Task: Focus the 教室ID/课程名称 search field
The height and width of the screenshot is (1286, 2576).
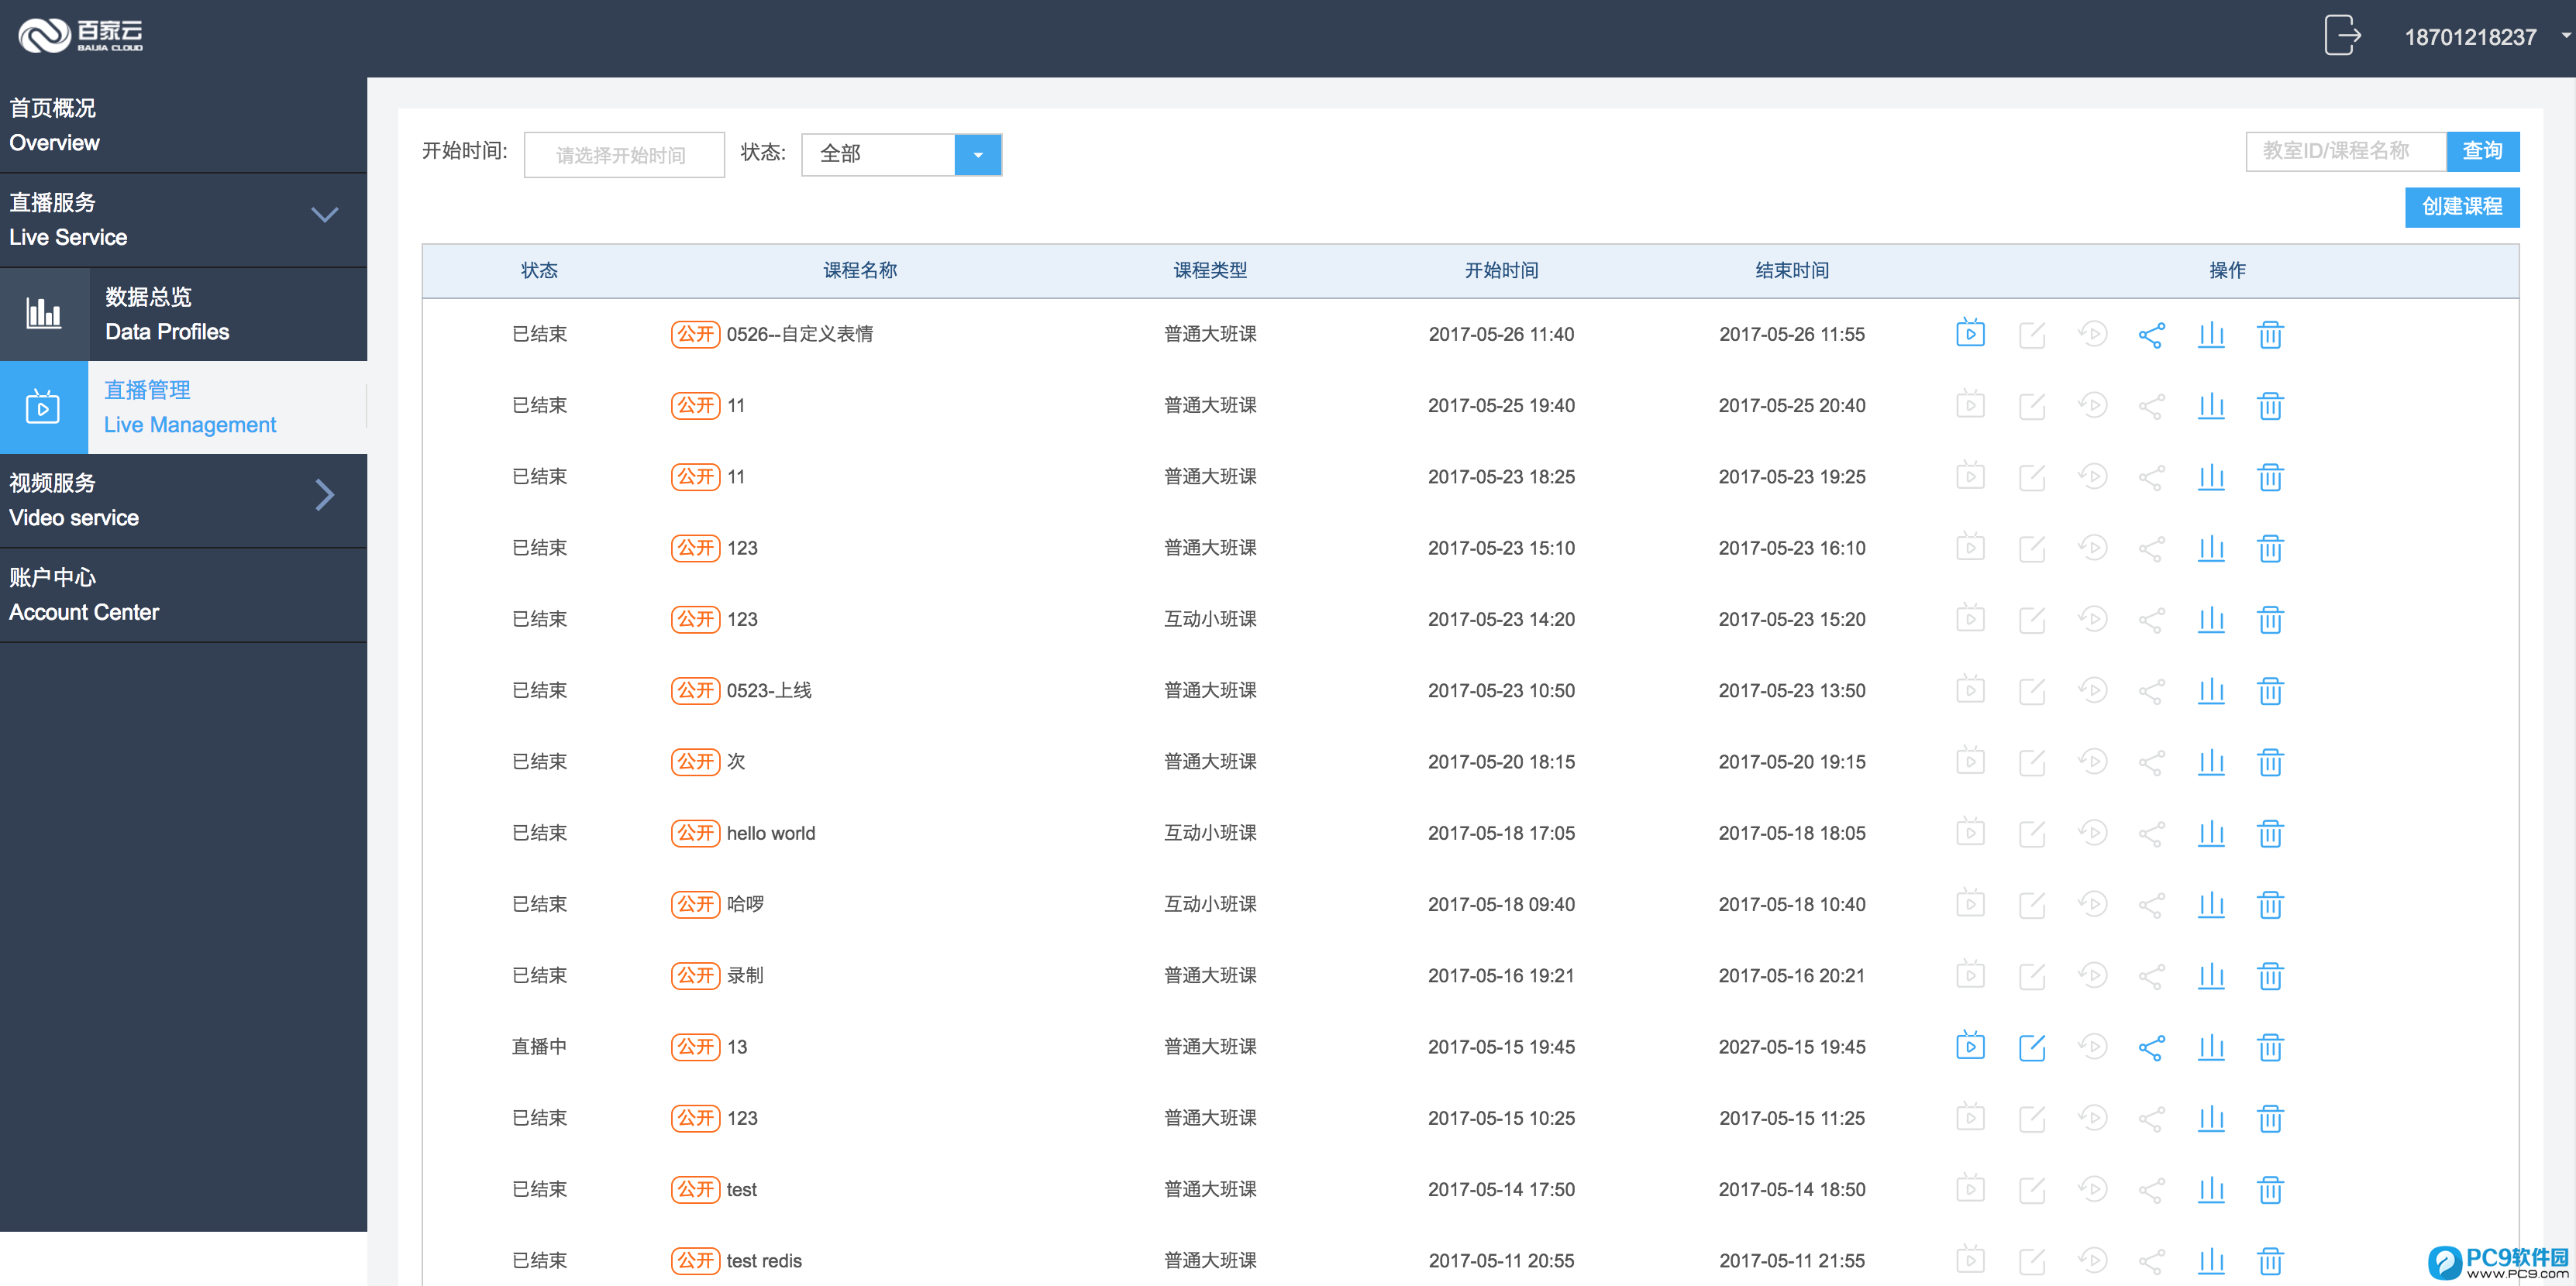Action: click(2345, 151)
